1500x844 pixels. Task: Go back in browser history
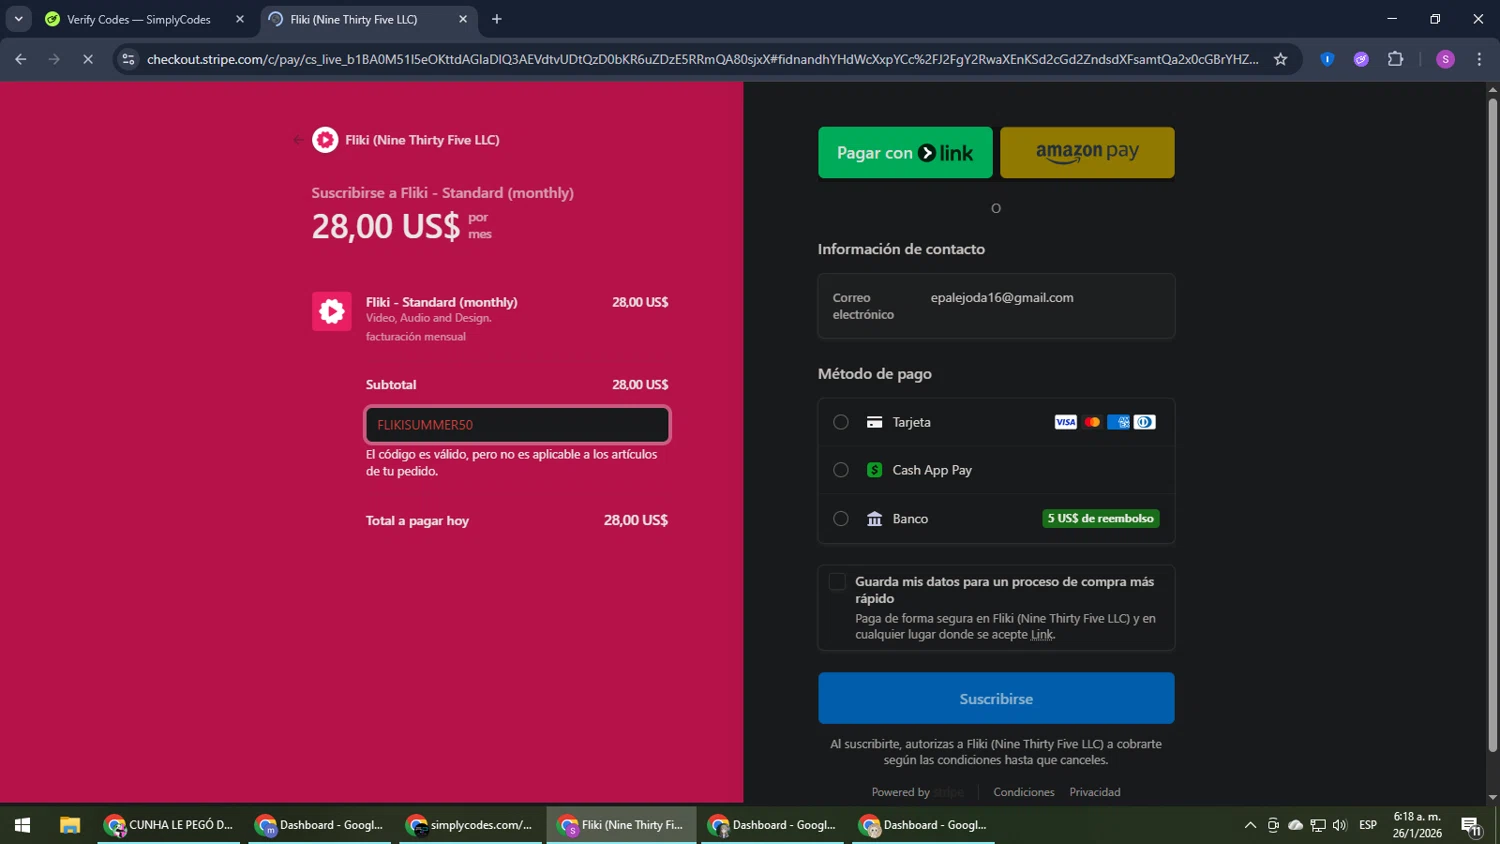[21, 59]
